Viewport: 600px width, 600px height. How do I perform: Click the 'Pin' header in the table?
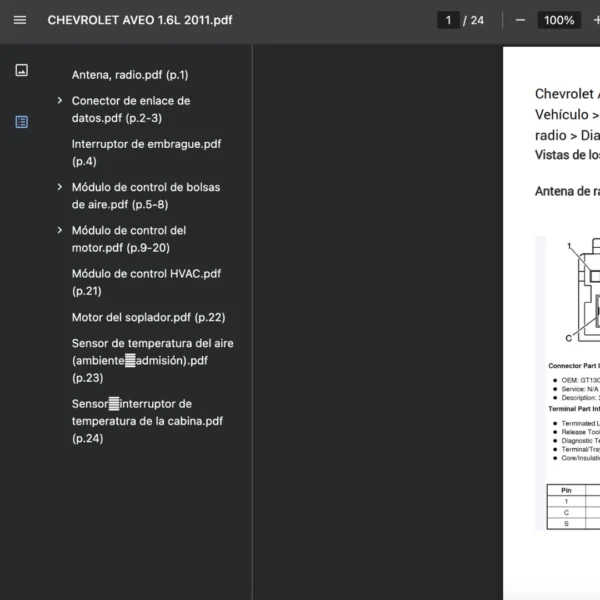pos(566,490)
